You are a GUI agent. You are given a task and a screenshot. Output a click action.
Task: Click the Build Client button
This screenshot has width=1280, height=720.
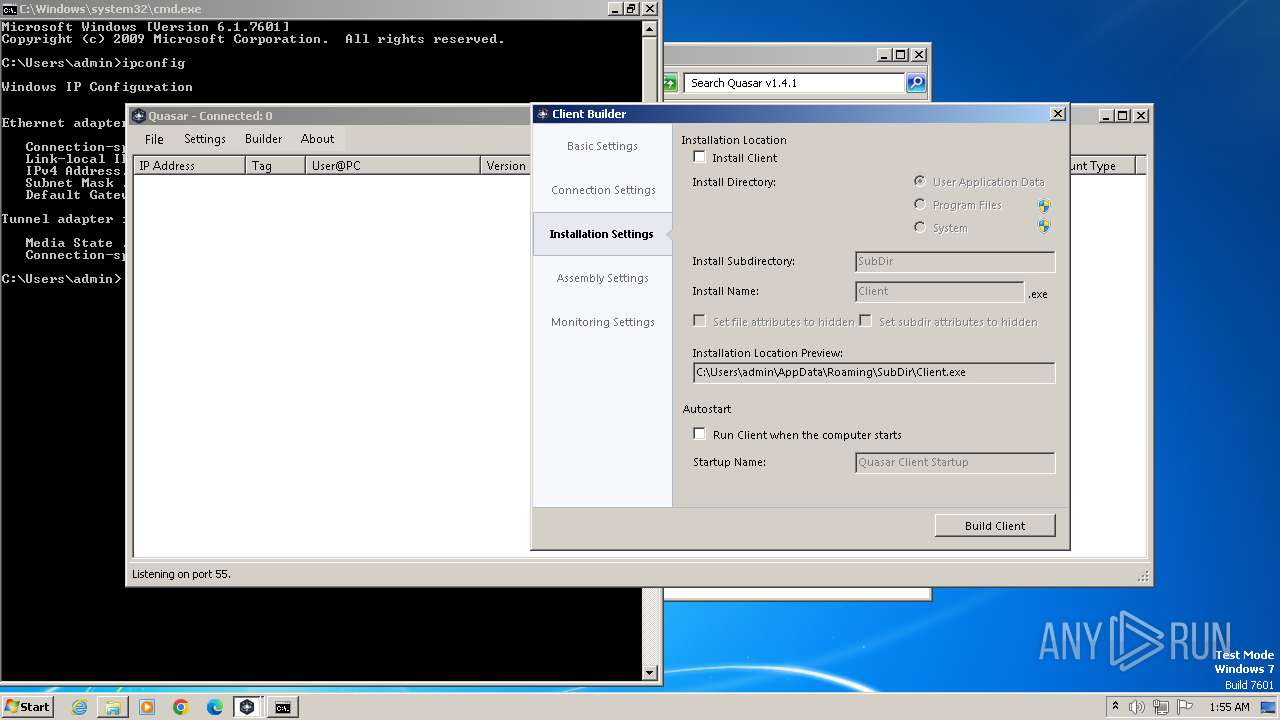click(995, 526)
